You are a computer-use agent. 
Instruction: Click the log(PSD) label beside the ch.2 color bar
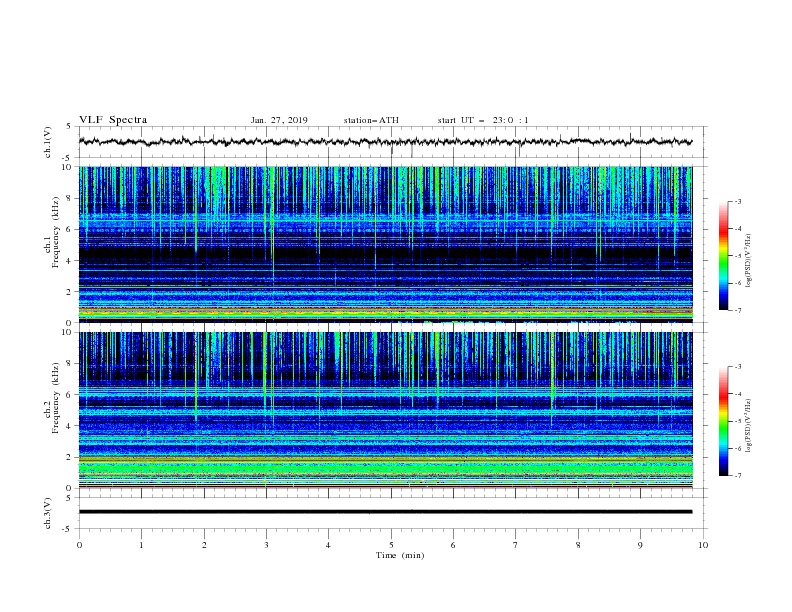(x=749, y=426)
